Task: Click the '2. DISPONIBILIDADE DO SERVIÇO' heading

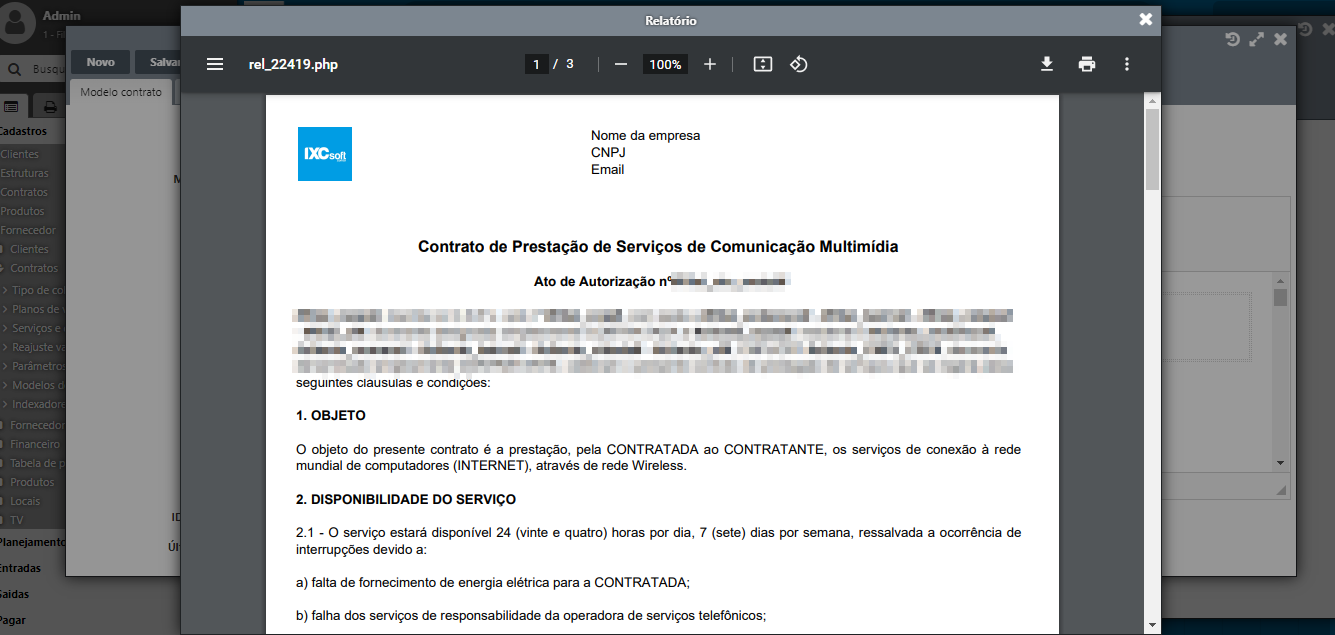Action: pos(406,499)
